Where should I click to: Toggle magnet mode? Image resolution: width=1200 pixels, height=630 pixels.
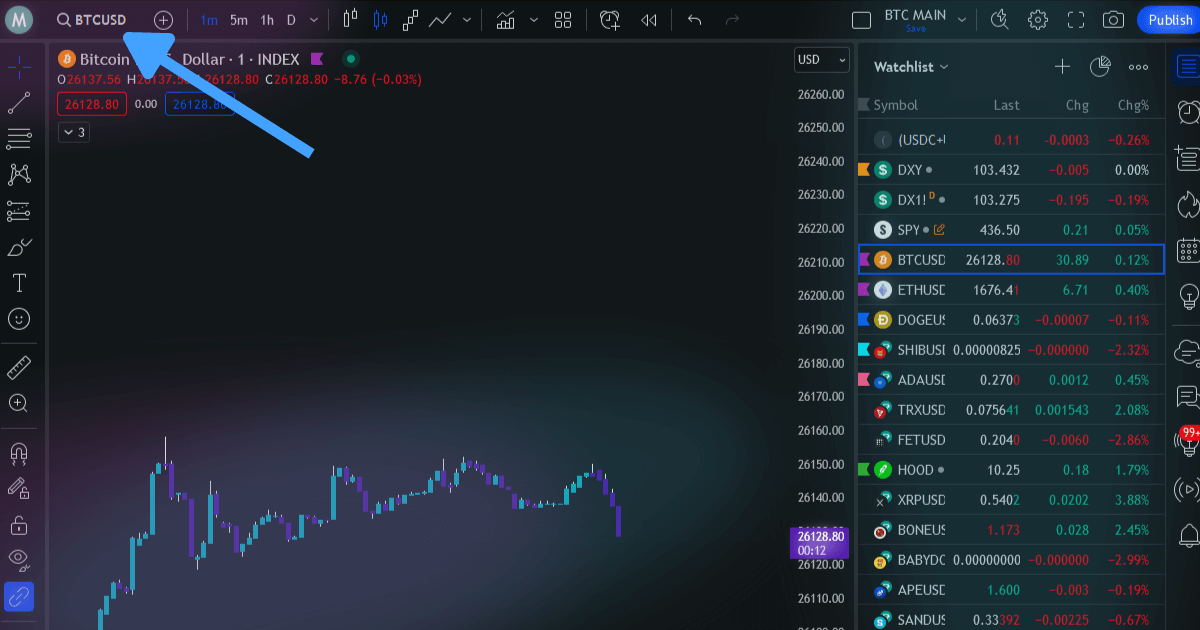[19, 453]
